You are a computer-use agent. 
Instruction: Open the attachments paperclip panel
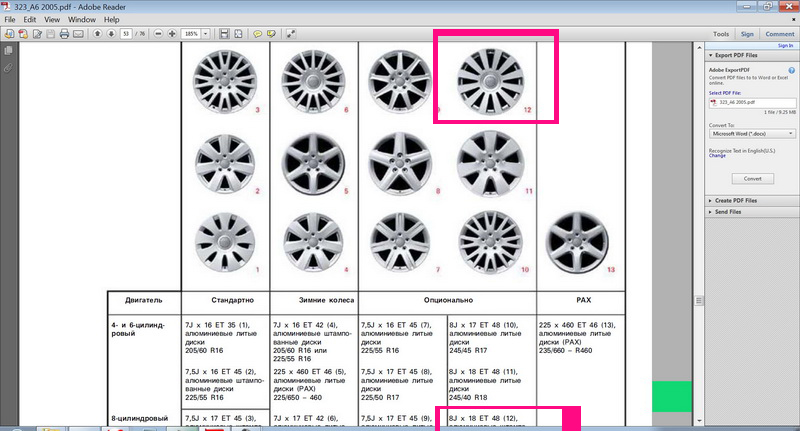pyautogui.click(x=8, y=68)
